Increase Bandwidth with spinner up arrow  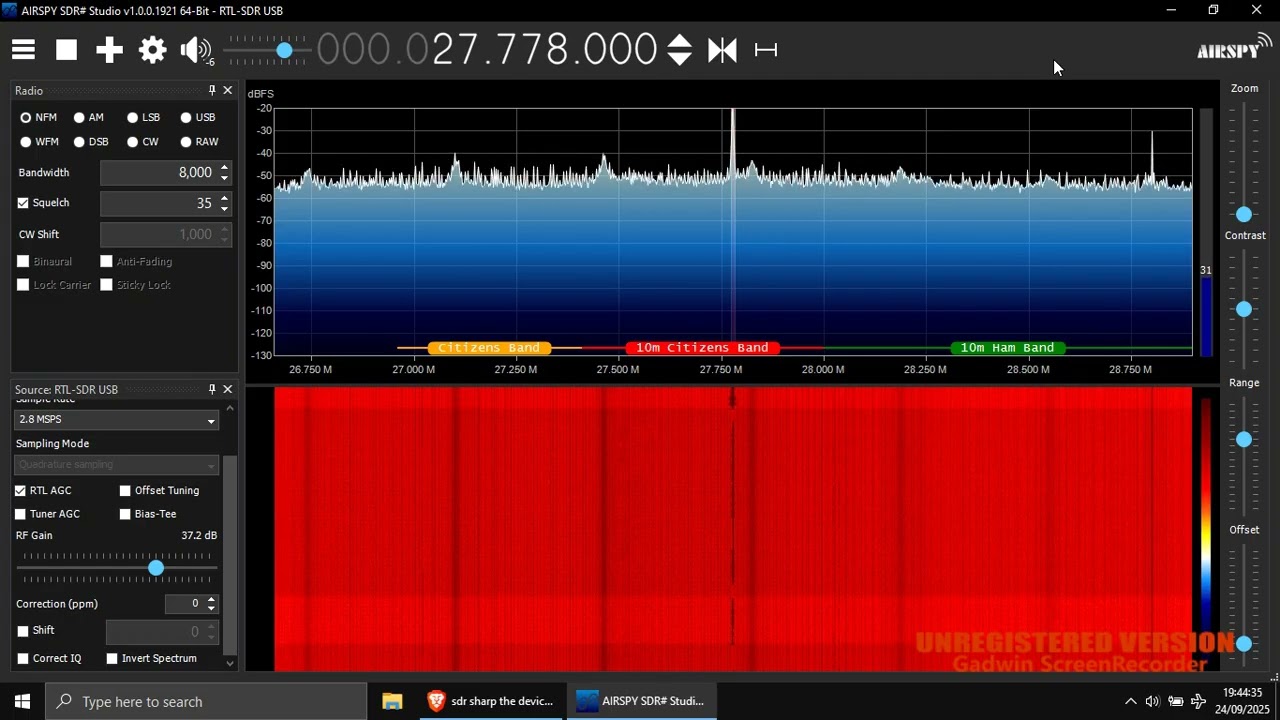[224, 167]
